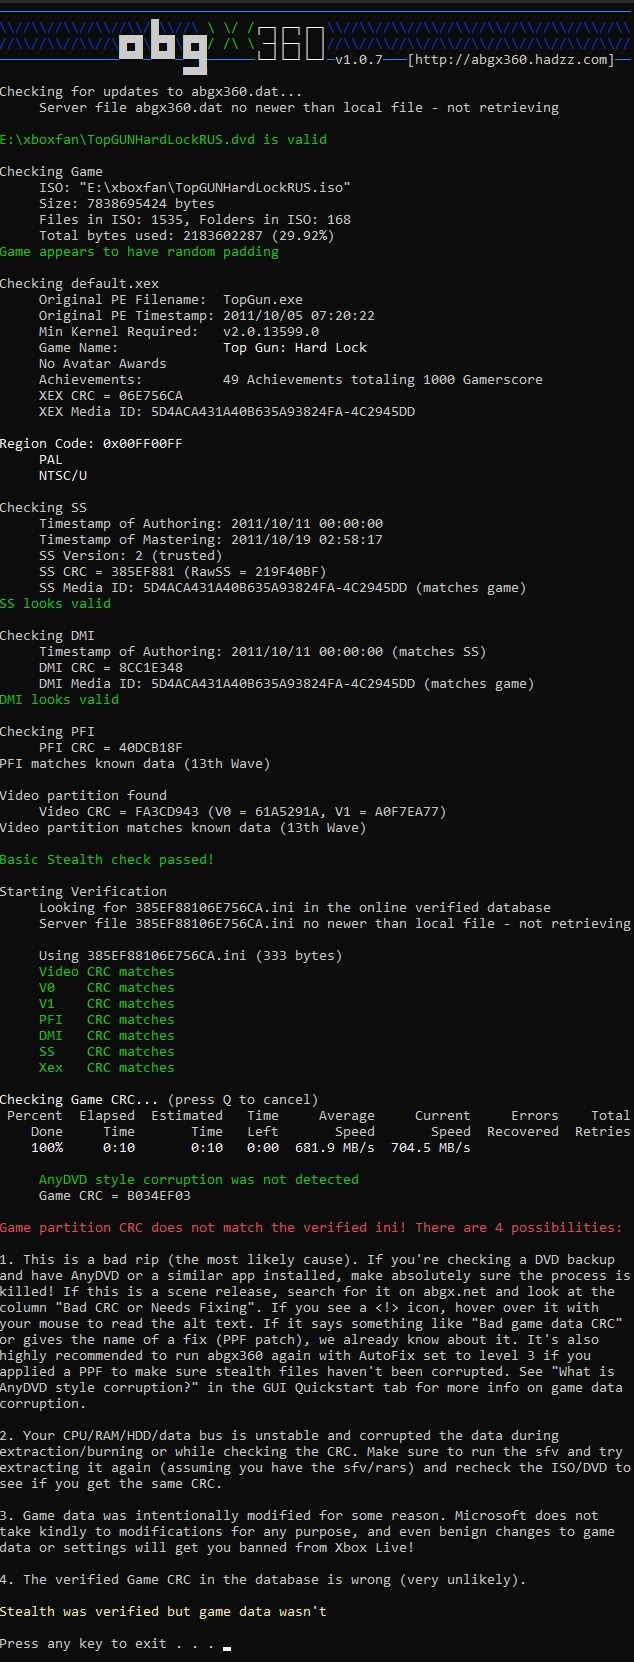The height and width of the screenshot is (1662, 634).
Task: Click 'Timestamp of Mastering: 2011/10/19 02:58:17'
Action: coord(211,540)
